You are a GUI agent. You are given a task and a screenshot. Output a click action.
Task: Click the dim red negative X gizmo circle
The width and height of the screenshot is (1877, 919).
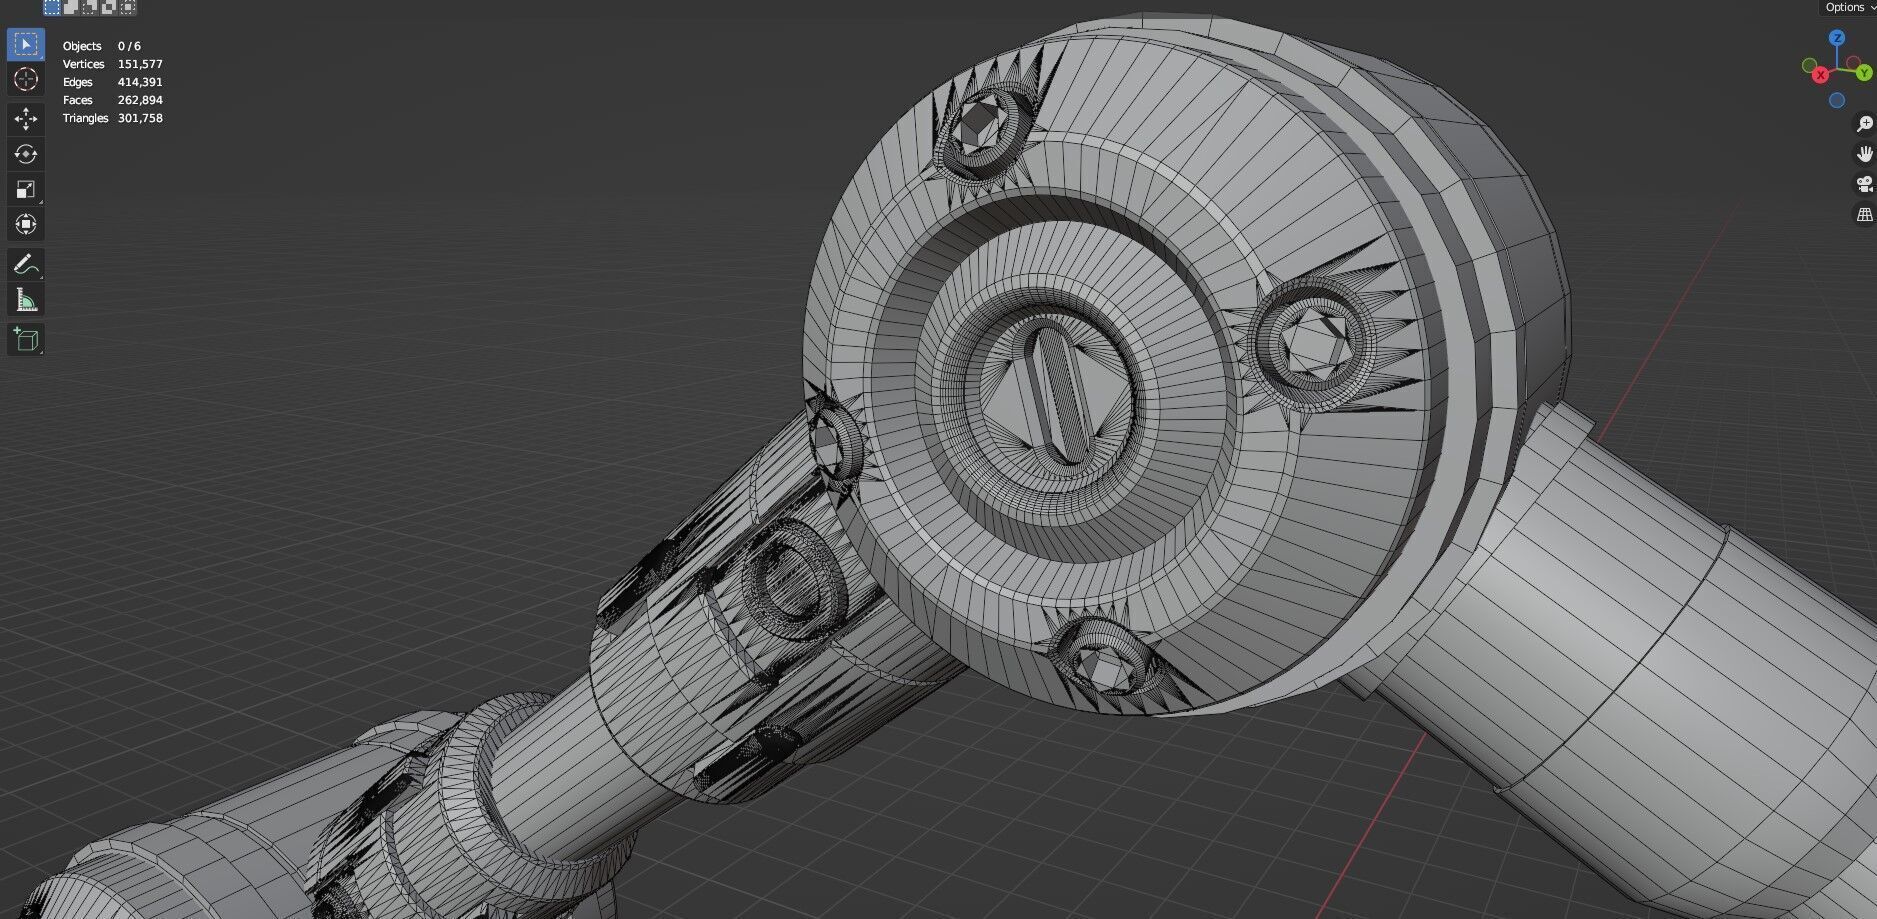click(1851, 63)
